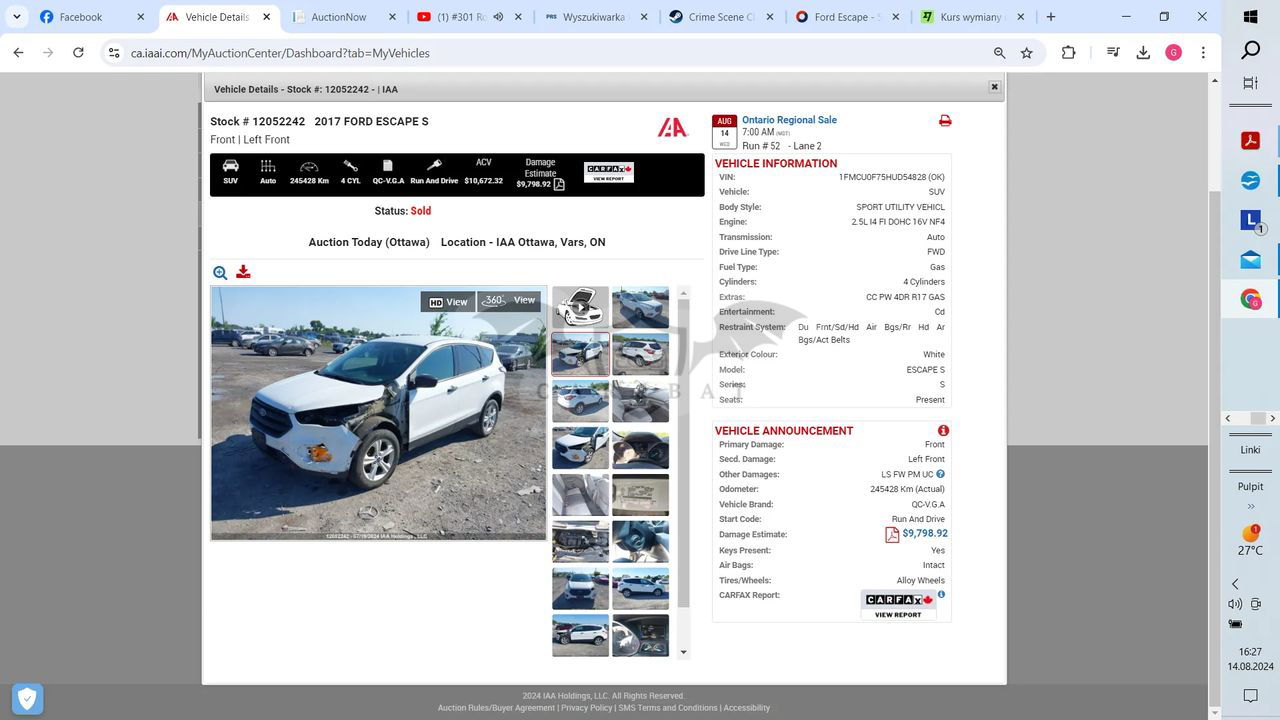Screen dimensions: 1280x720
Task: Switch to the Ford Escape tab
Action: [846, 17]
